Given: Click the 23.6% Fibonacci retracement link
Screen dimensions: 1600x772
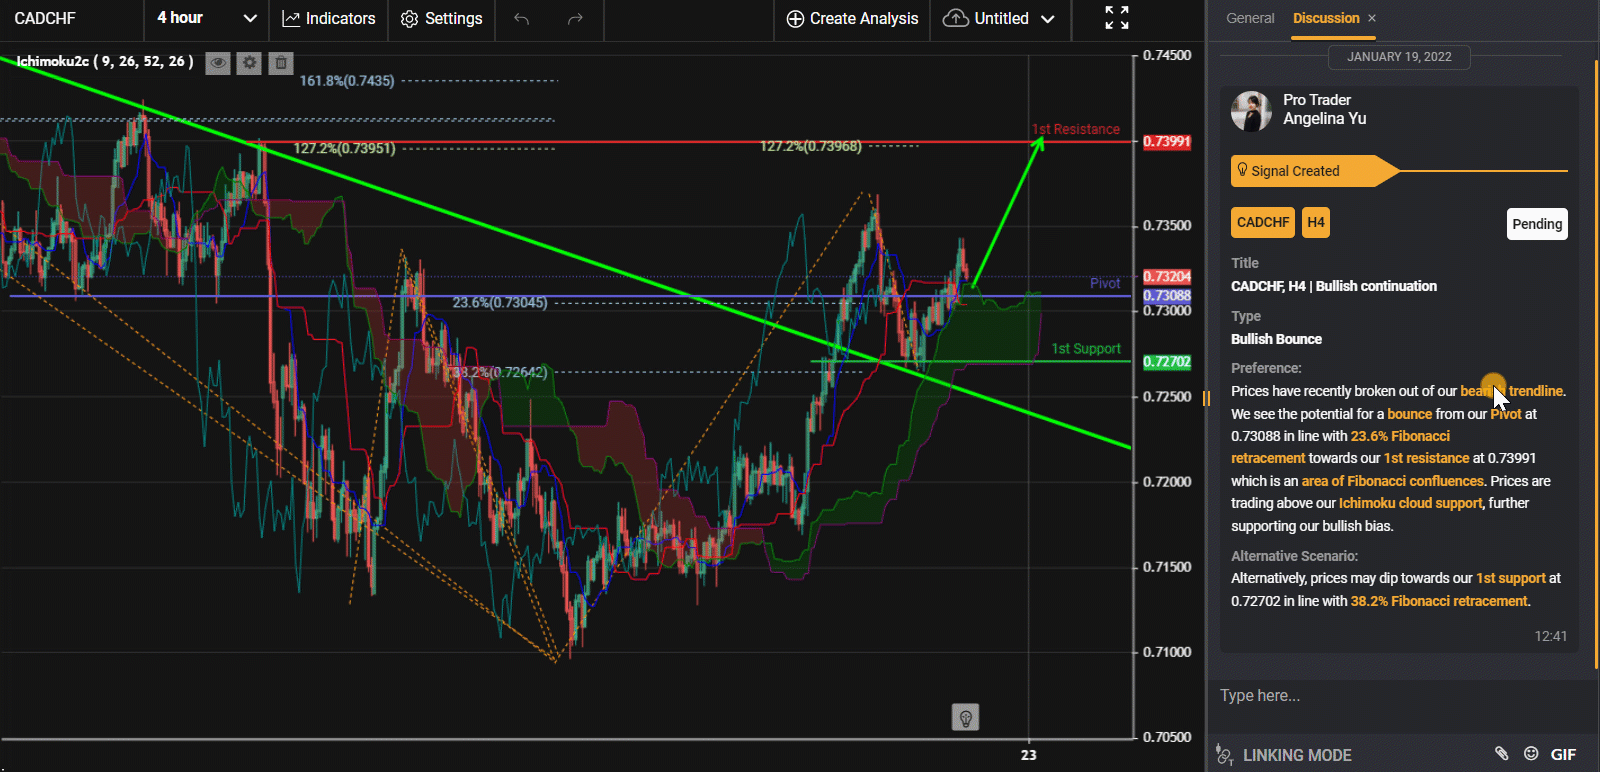Looking at the screenshot, I should (x=1341, y=447).
